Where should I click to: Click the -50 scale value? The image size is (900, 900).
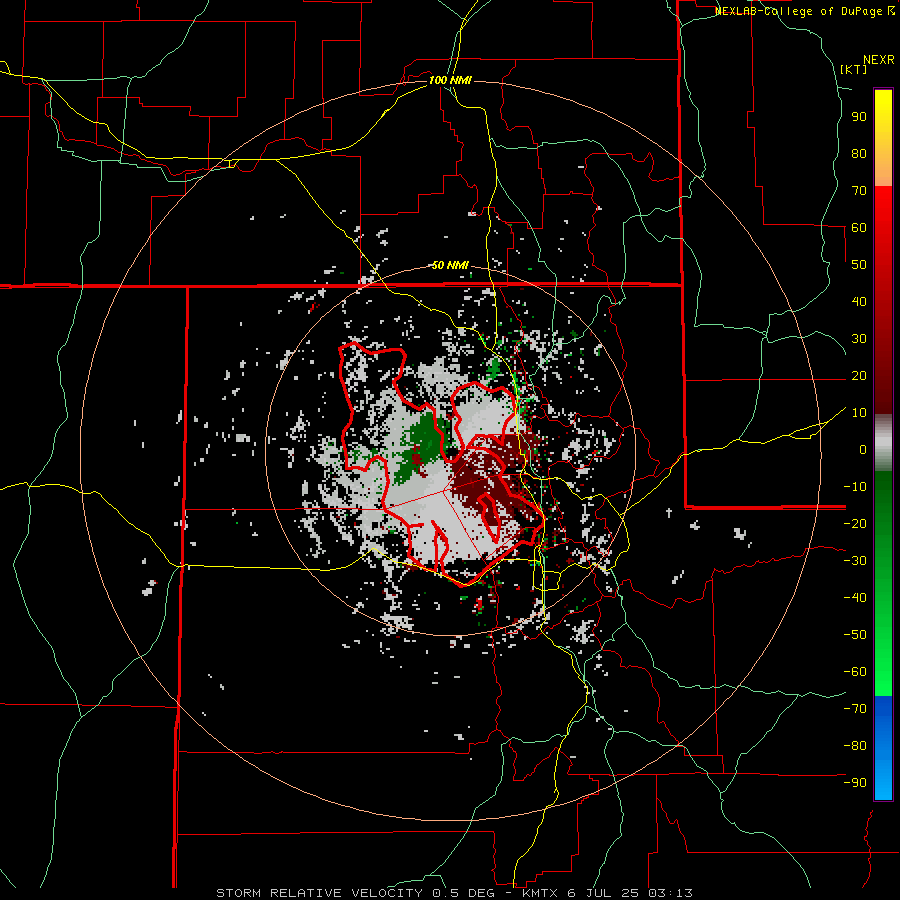(x=855, y=635)
